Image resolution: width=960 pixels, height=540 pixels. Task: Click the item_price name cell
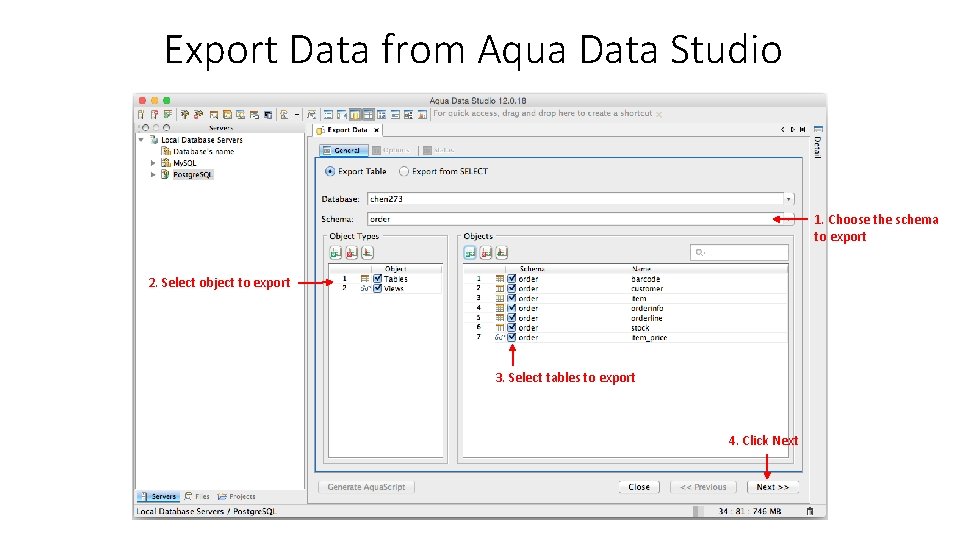tap(649, 337)
